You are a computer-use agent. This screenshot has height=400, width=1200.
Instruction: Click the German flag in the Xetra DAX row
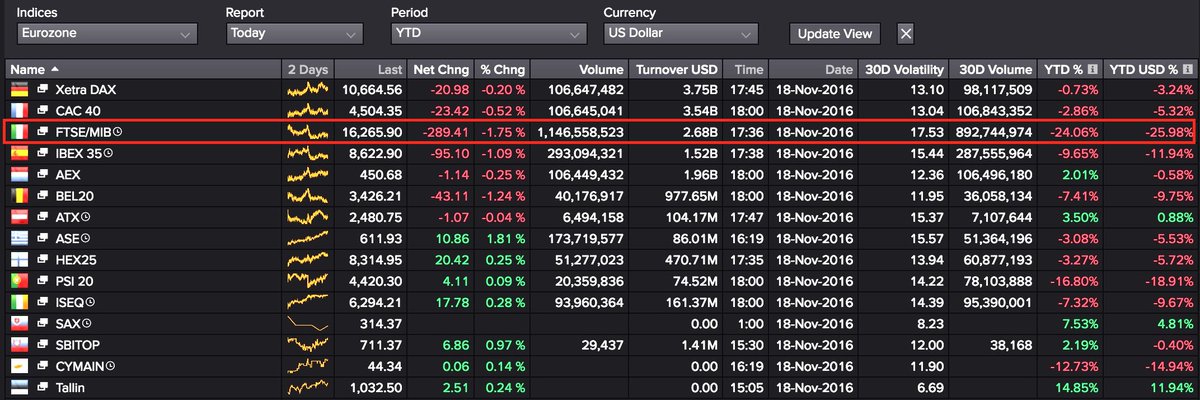point(19,90)
